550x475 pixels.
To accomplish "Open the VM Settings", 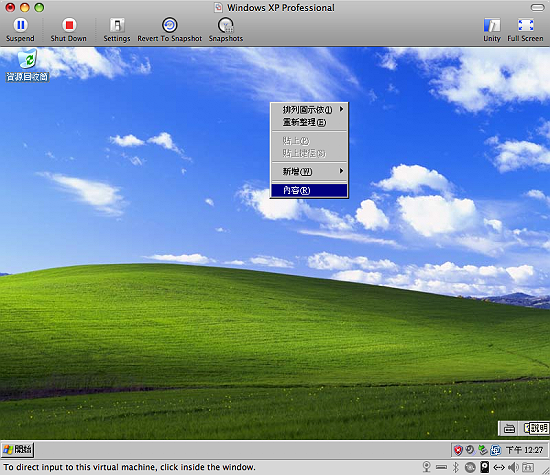I will pos(117,29).
